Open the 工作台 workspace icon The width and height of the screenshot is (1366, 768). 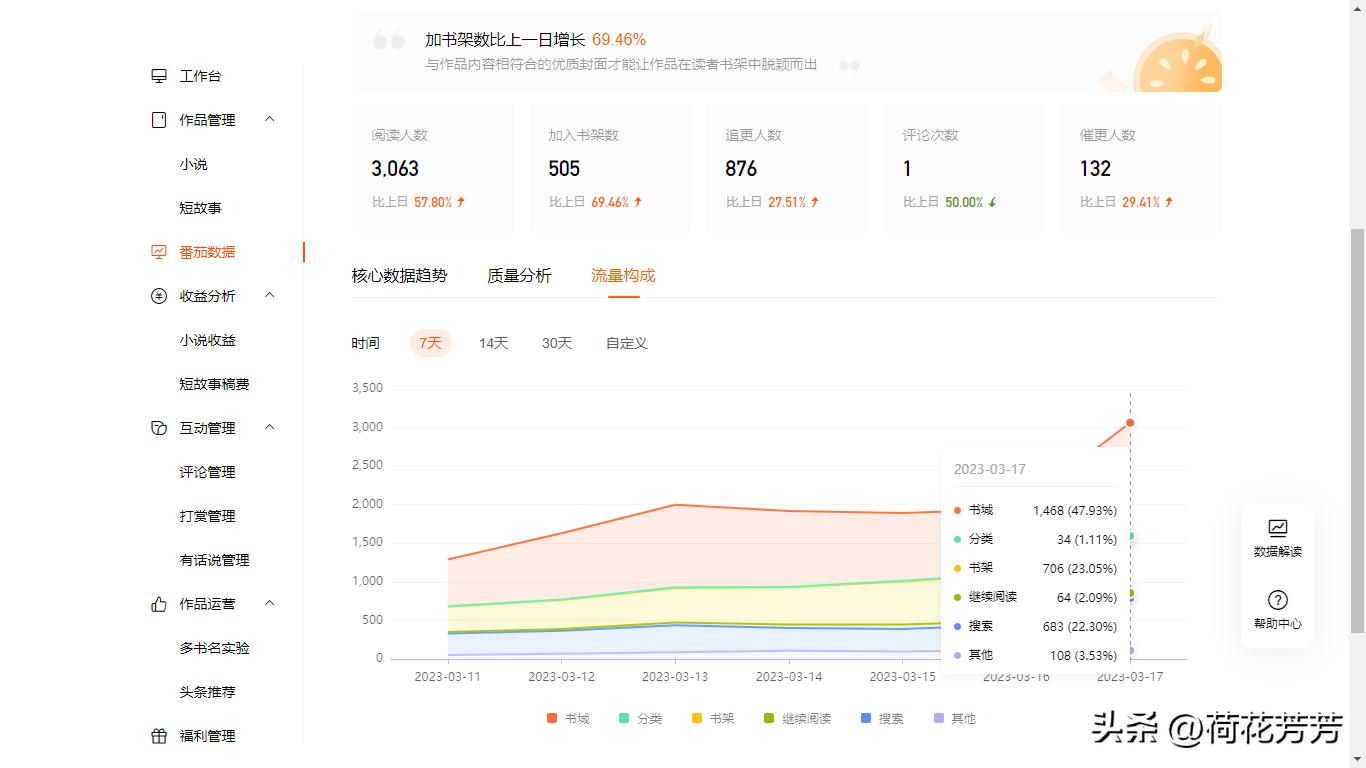point(158,75)
